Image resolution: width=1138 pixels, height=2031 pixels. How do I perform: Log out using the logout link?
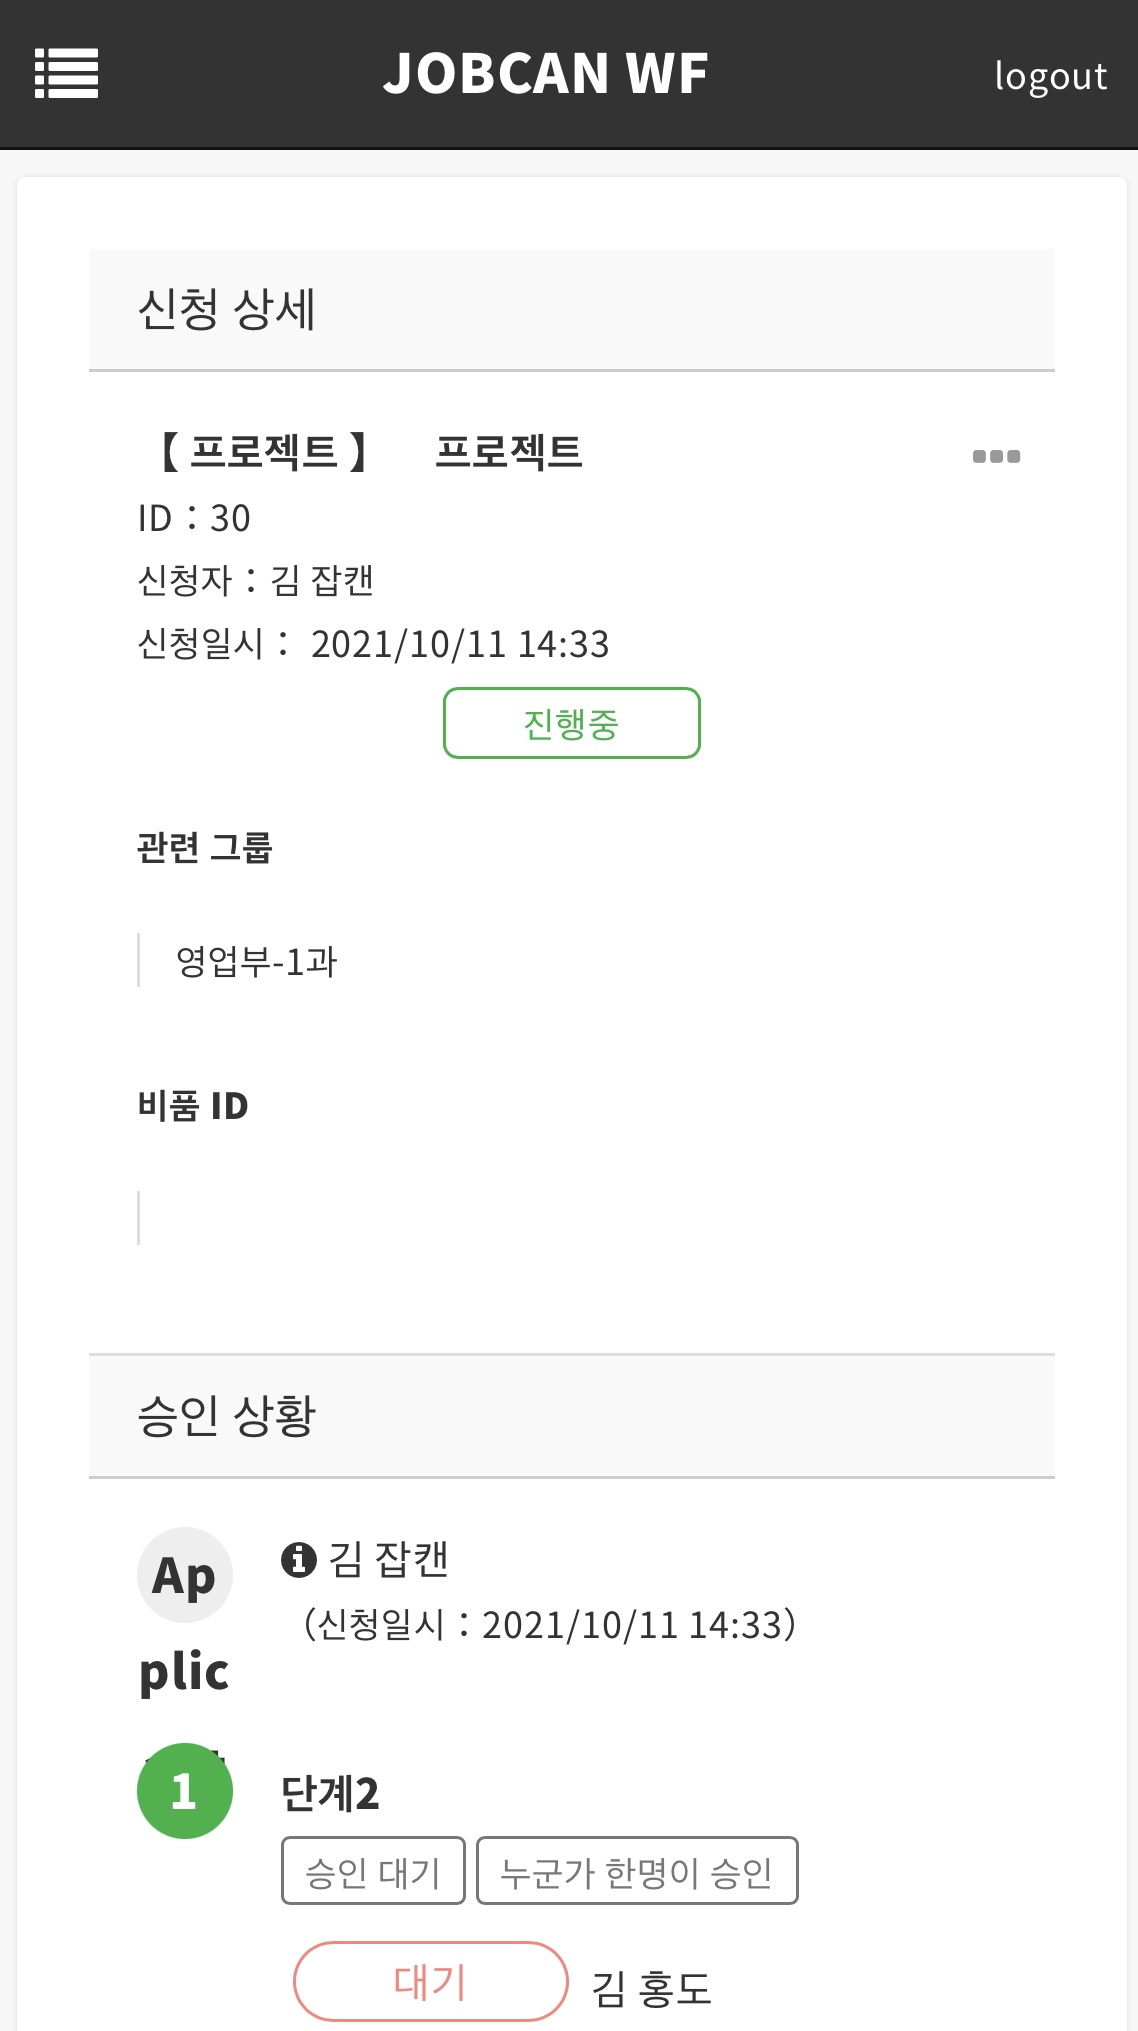1050,76
